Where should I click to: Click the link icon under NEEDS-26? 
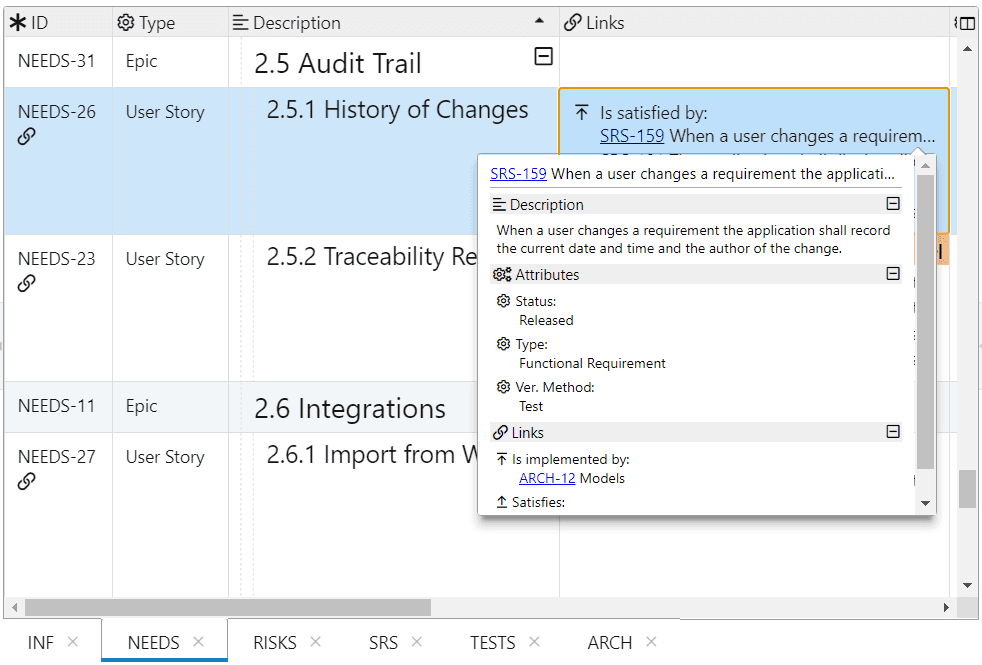27,137
